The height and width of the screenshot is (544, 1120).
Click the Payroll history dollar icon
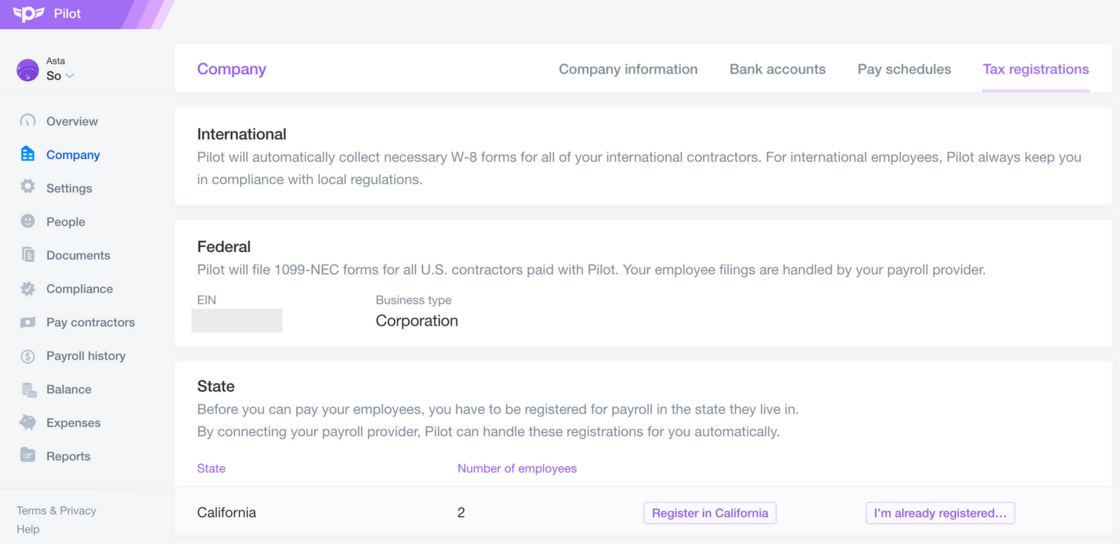(x=28, y=356)
